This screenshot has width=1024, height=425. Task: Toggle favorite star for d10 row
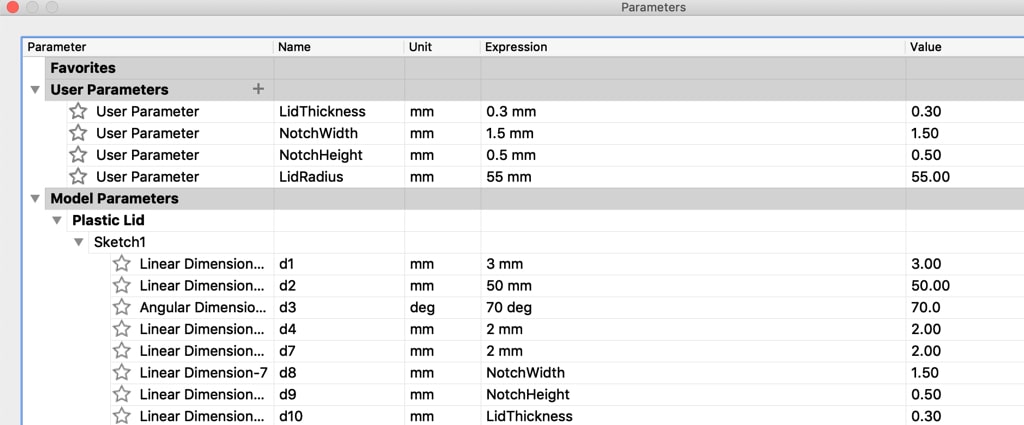pos(121,416)
